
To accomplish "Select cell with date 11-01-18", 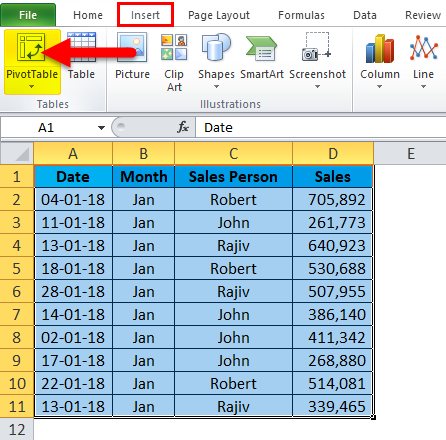I will pyautogui.click(x=73, y=222).
